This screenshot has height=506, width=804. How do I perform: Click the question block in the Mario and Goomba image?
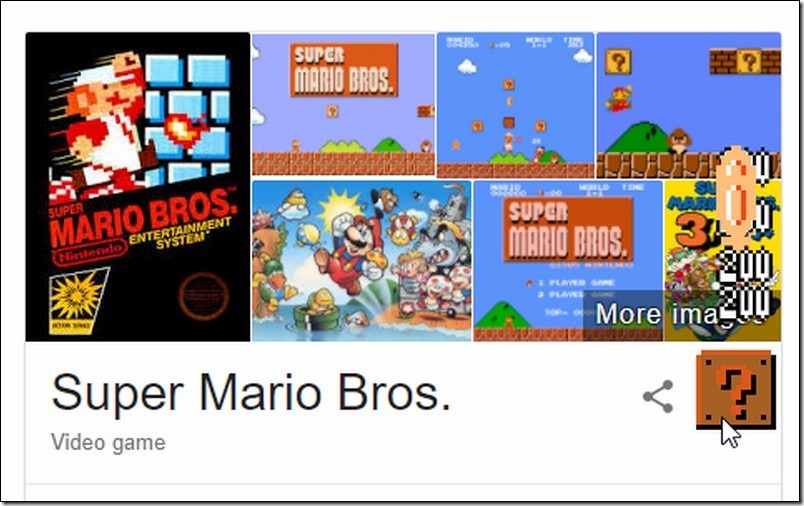[x=618, y=62]
